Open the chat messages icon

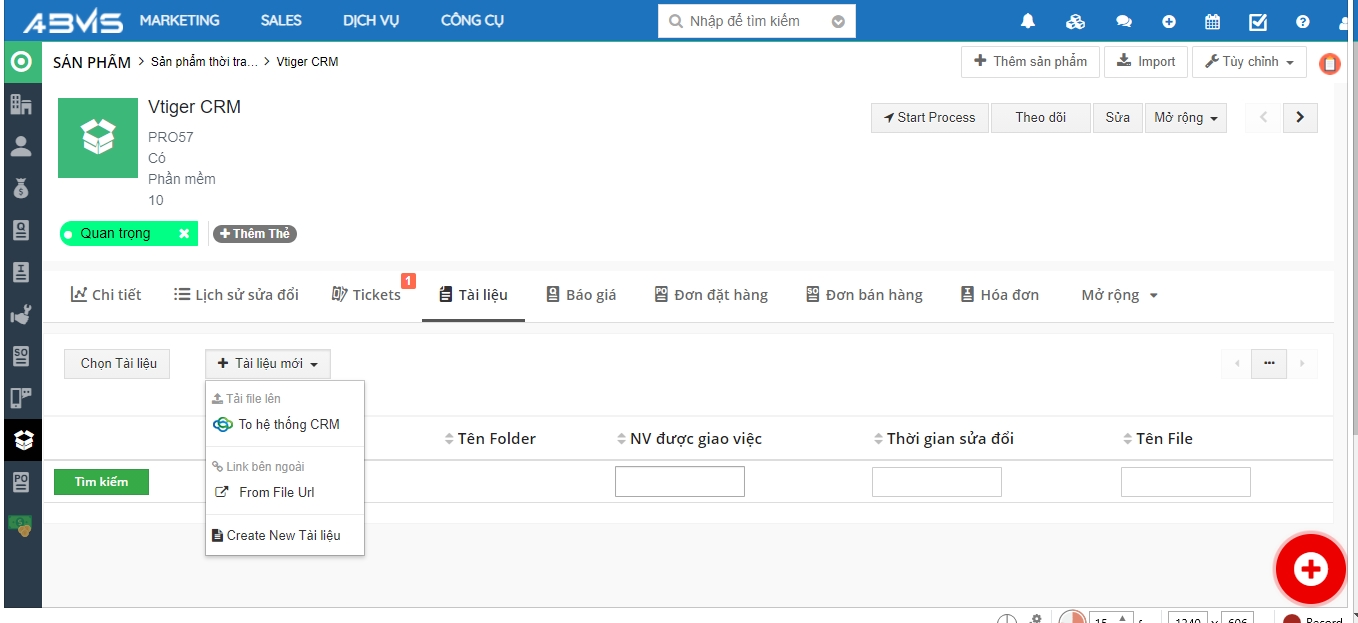1124,21
